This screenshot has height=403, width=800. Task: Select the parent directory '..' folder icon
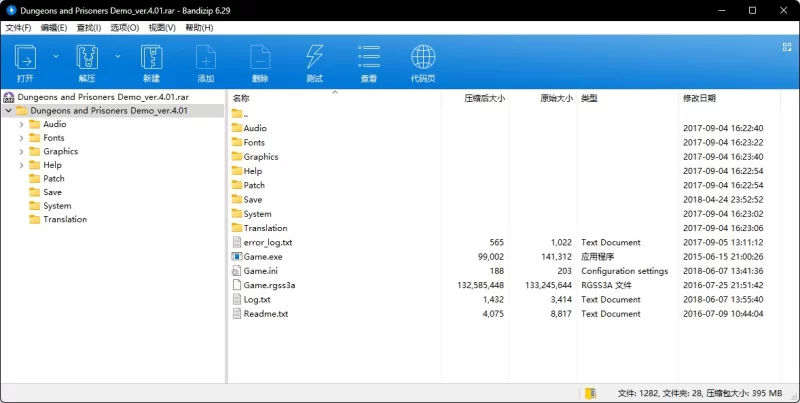[237, 113]
